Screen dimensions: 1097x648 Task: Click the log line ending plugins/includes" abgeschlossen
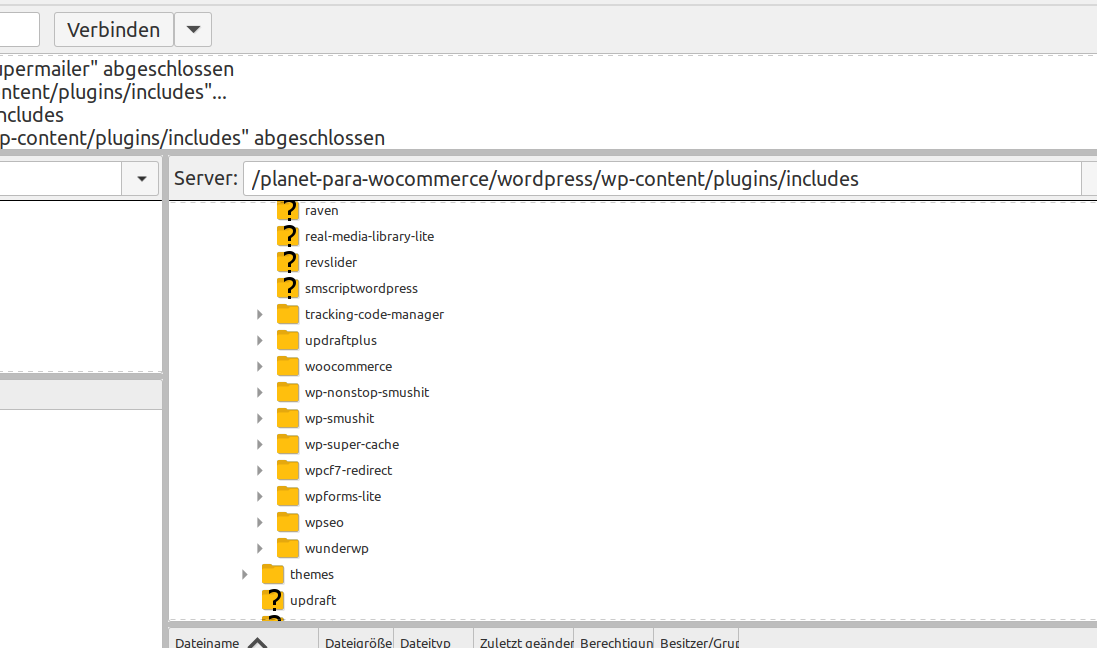pyautogui.click(x=192, y=138)
